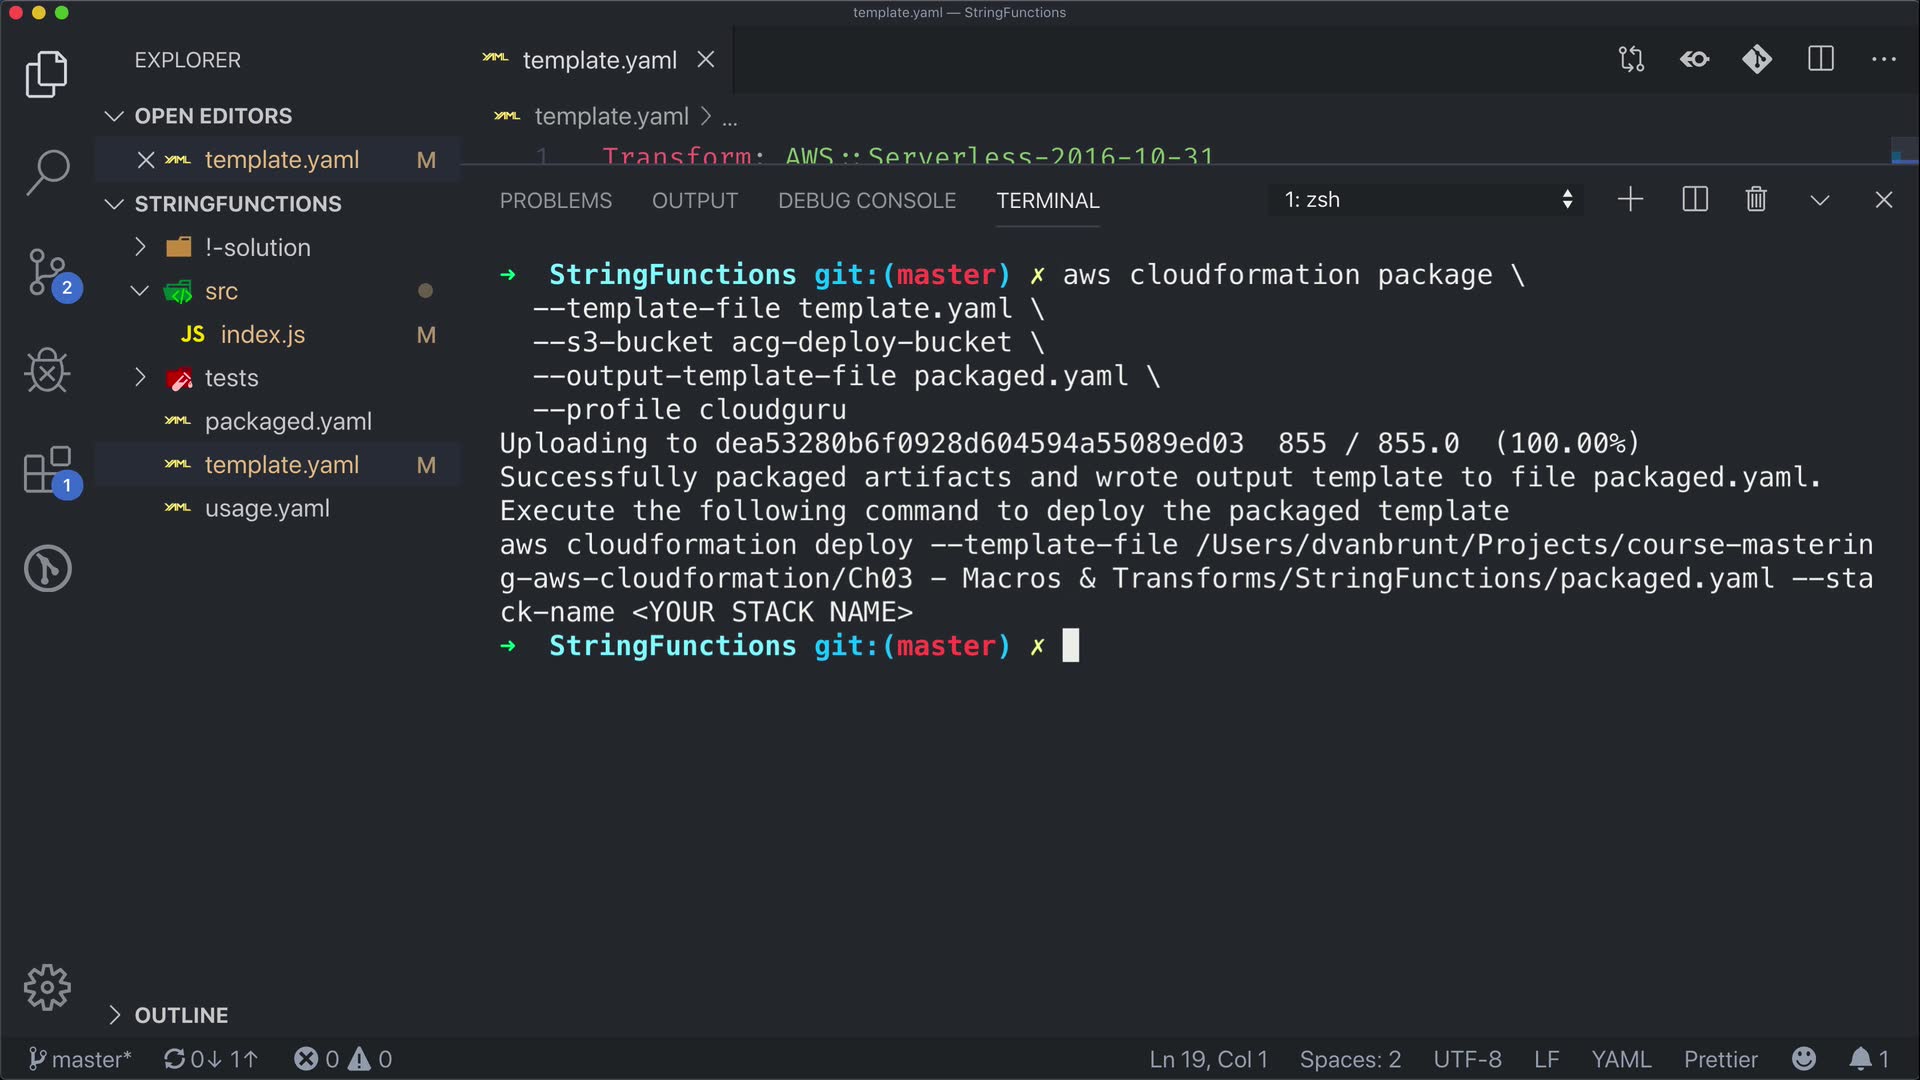Expand the !-solution folder

pyautogui.click(x=258, y=247)
